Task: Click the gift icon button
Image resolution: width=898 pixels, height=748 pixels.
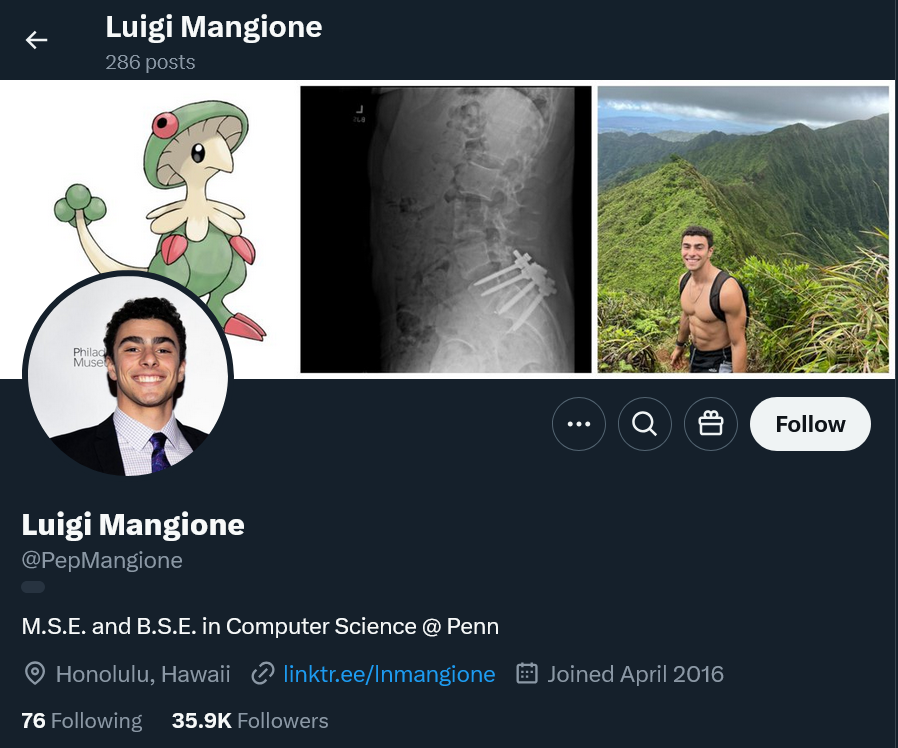Action: point(711,424)
